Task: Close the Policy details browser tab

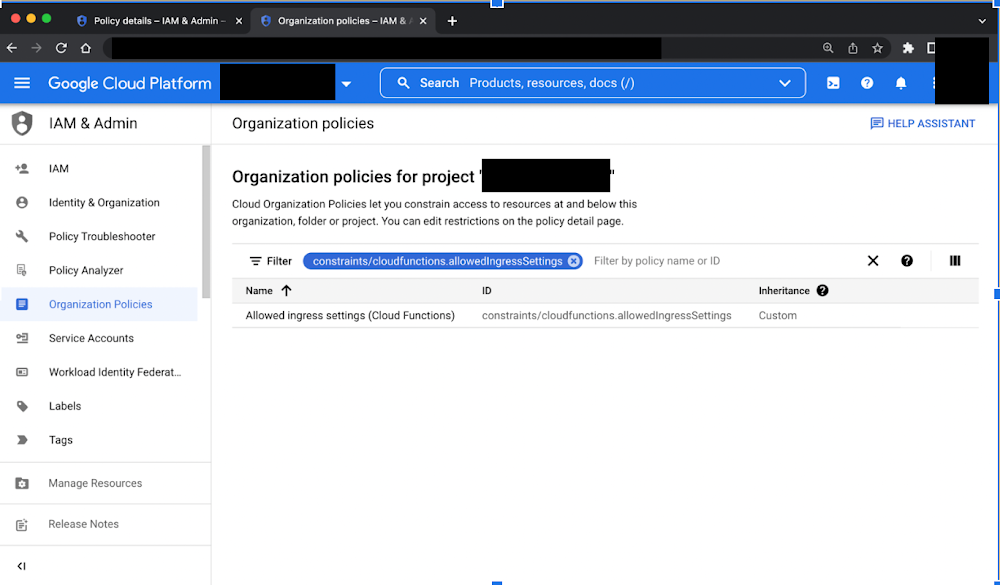Action: pyautogui.click(x=239, y=21)
